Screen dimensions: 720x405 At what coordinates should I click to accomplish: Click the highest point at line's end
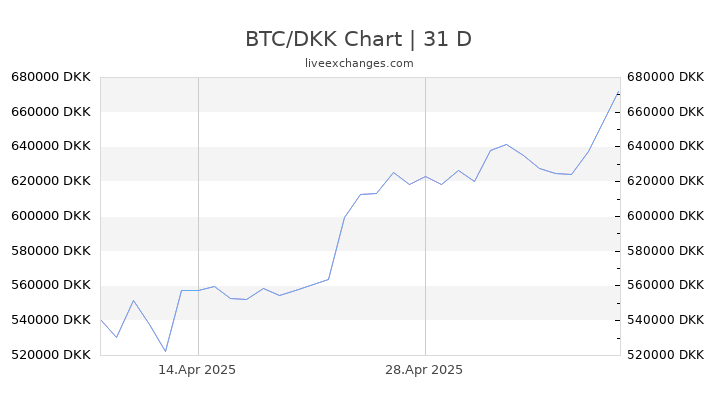coord(618,92)
